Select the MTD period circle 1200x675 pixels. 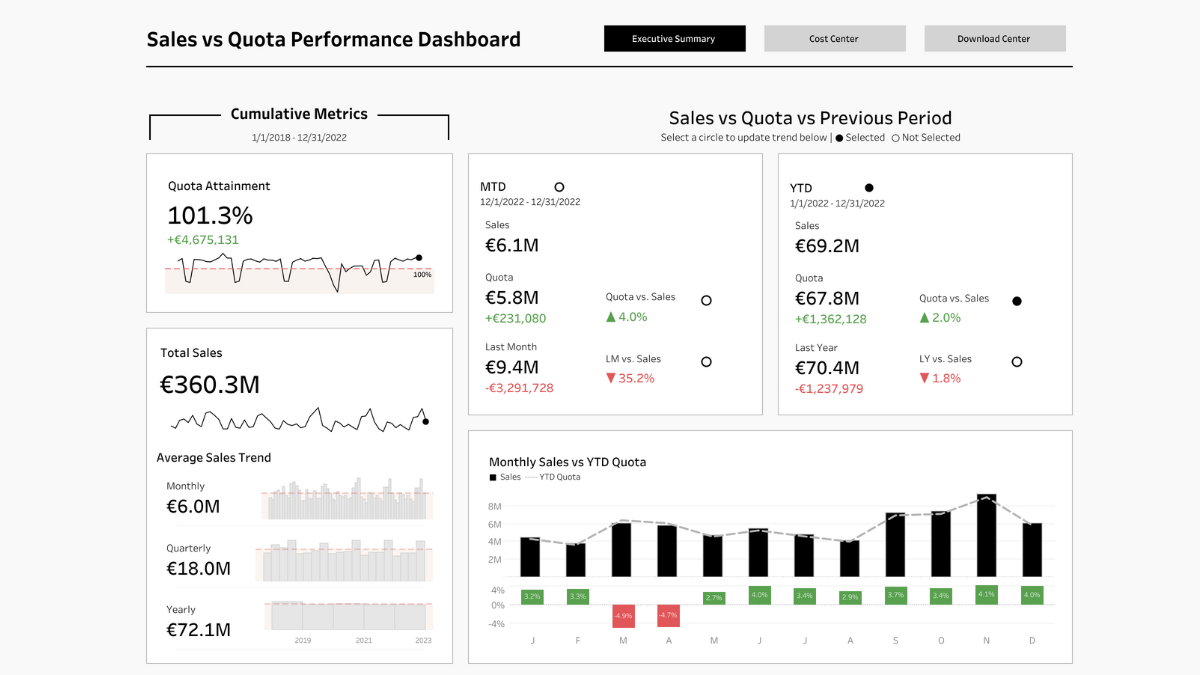[559, 187]
